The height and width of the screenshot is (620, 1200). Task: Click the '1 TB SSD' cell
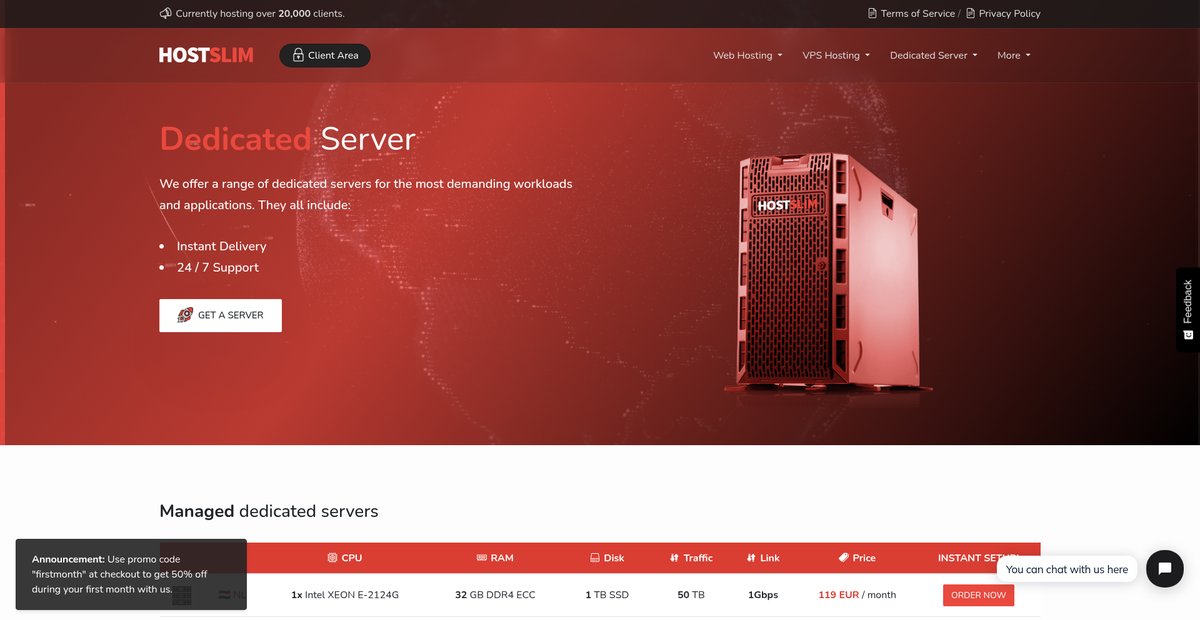click(x=607, y=595)
